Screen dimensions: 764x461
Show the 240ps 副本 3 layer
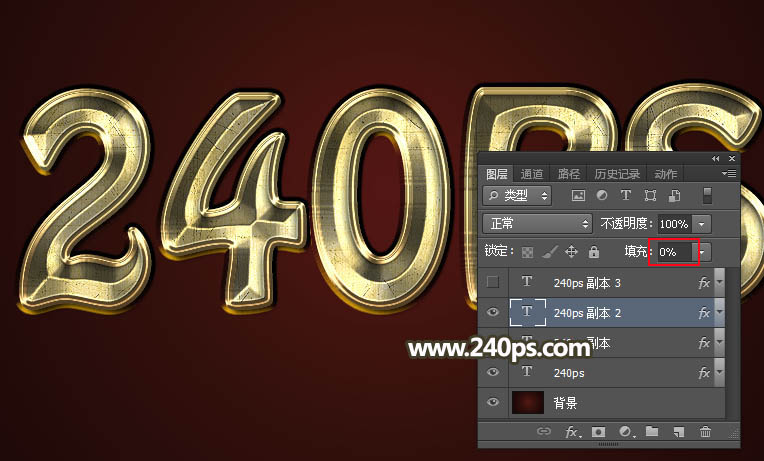(x=493, y=282)
